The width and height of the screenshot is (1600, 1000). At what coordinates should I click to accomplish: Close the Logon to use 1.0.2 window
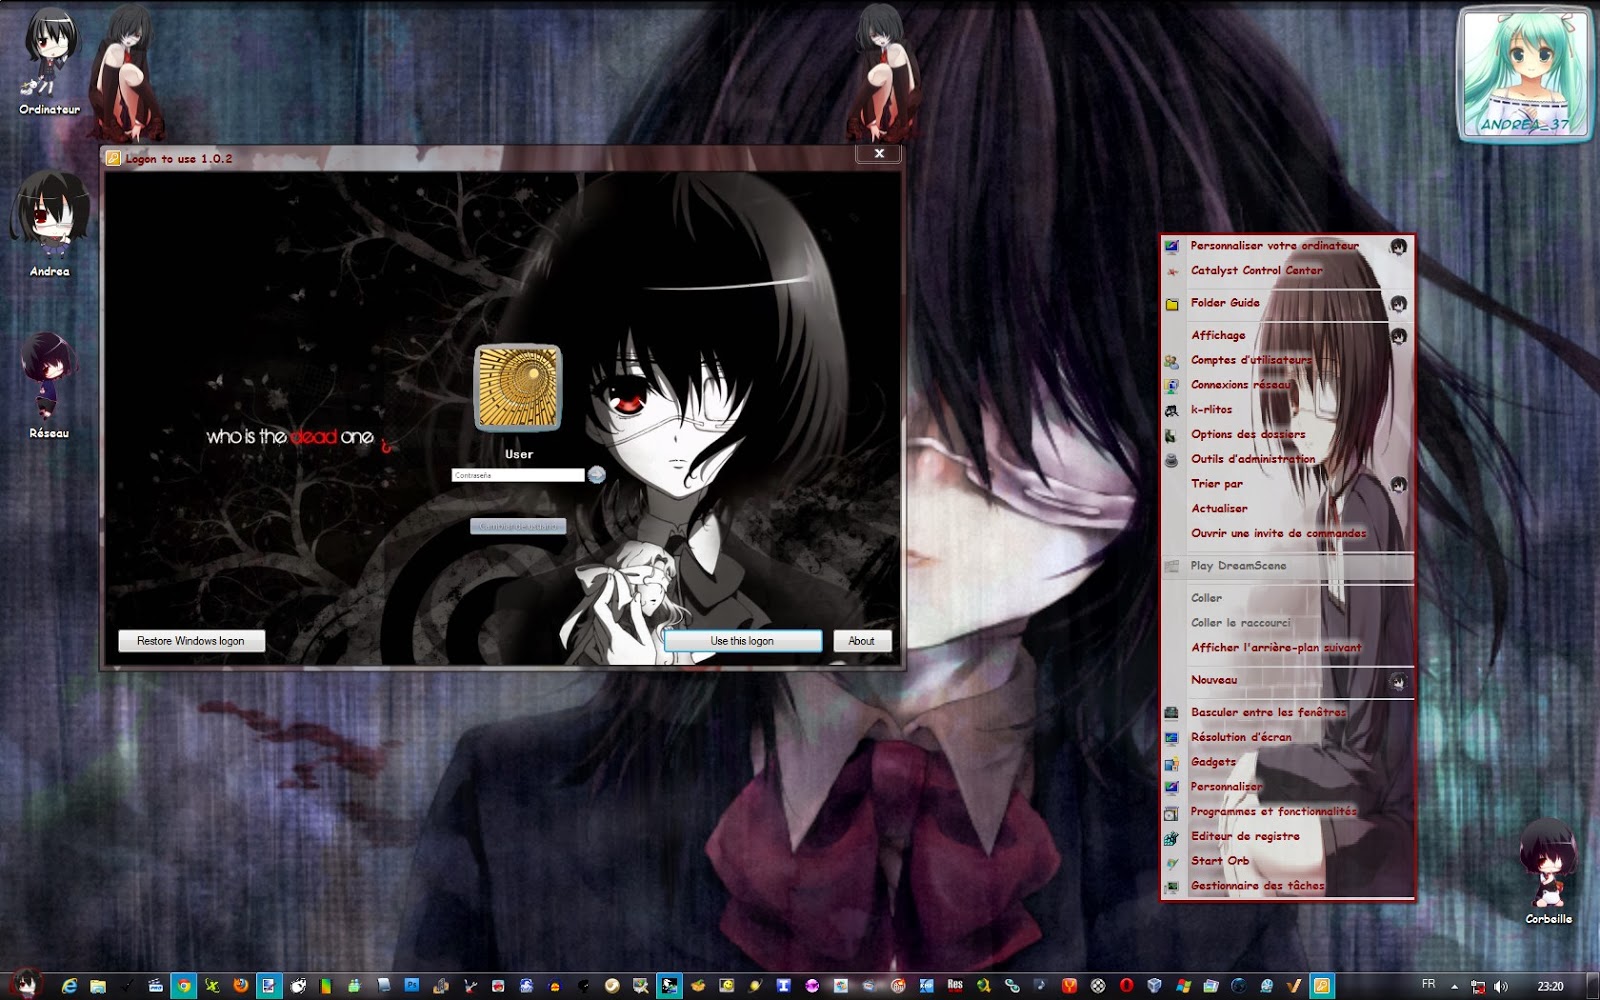879,154
